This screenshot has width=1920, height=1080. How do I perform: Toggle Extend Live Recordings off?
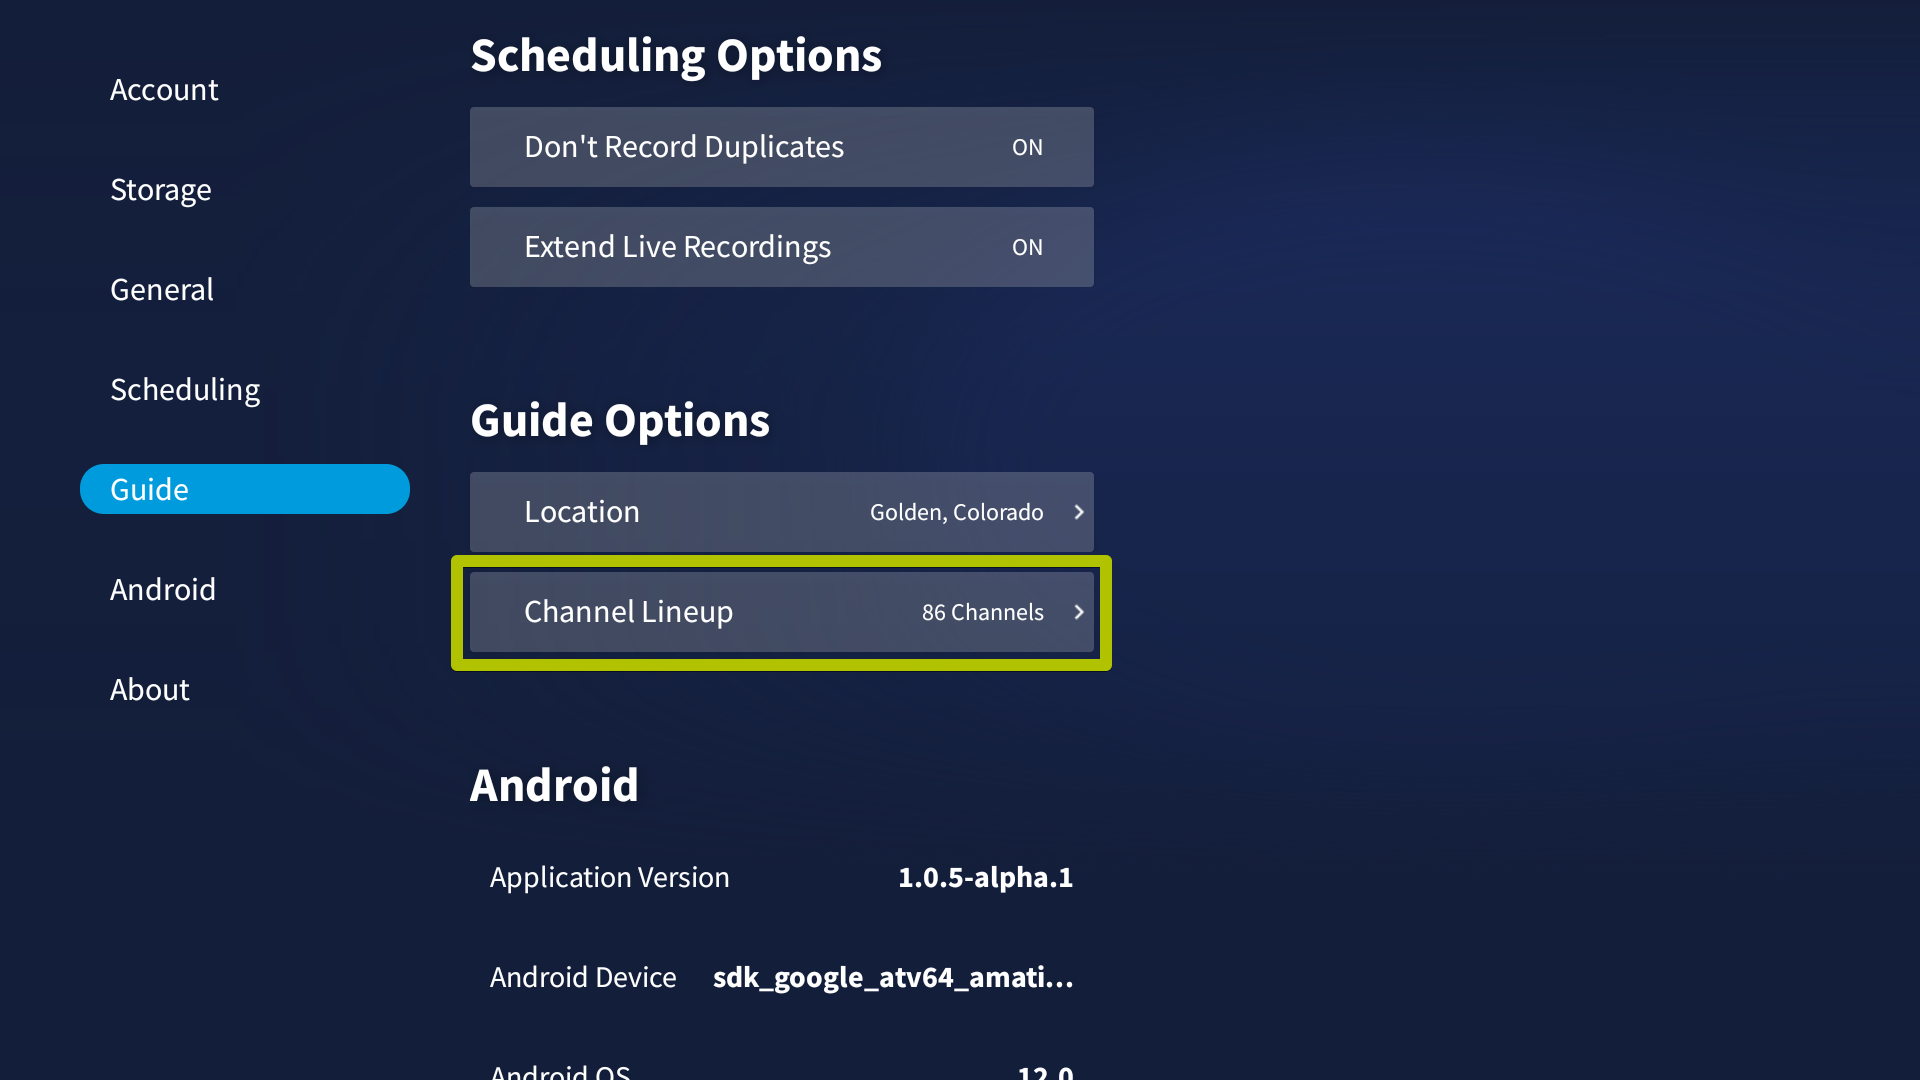tap(1027, 247)
